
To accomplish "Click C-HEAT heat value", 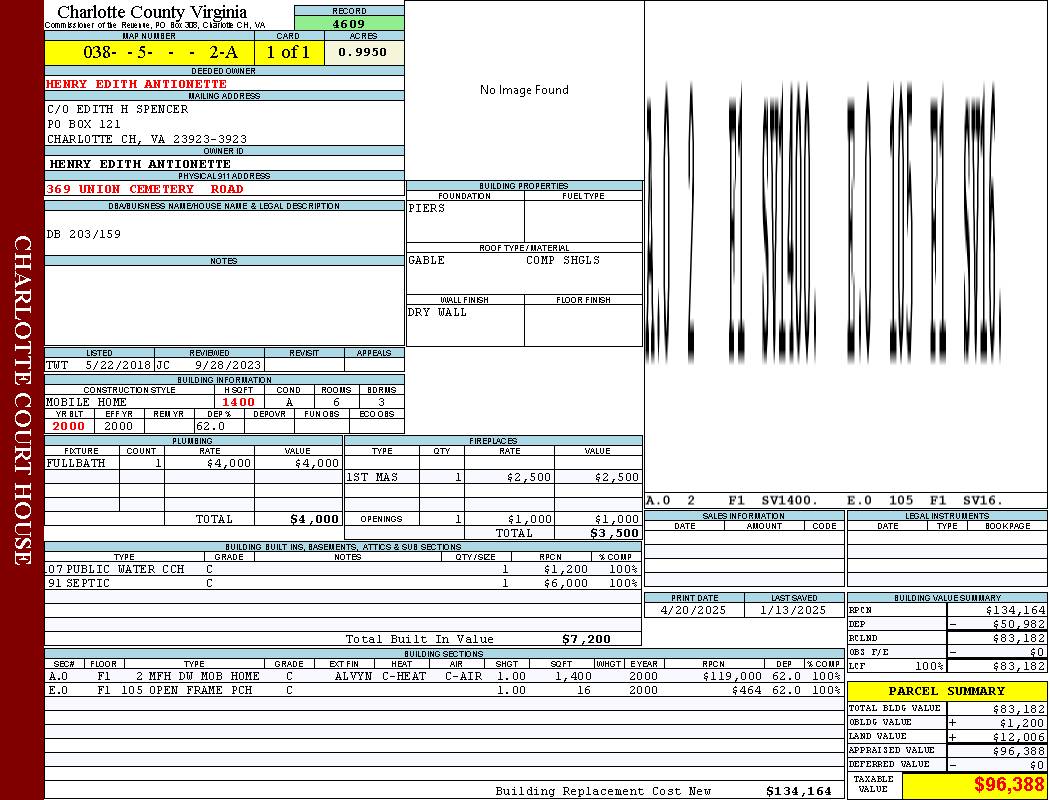I will click(x=404, y=676).
